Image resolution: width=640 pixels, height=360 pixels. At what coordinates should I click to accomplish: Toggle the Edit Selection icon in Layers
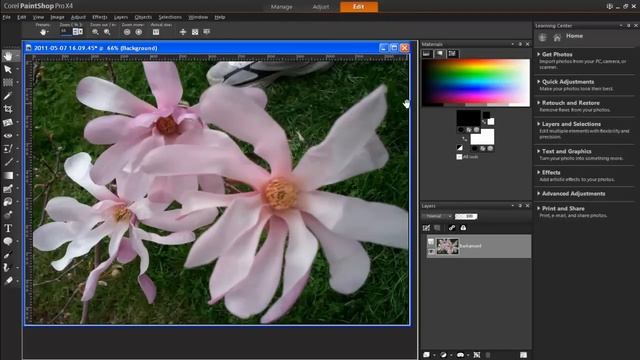426,228
